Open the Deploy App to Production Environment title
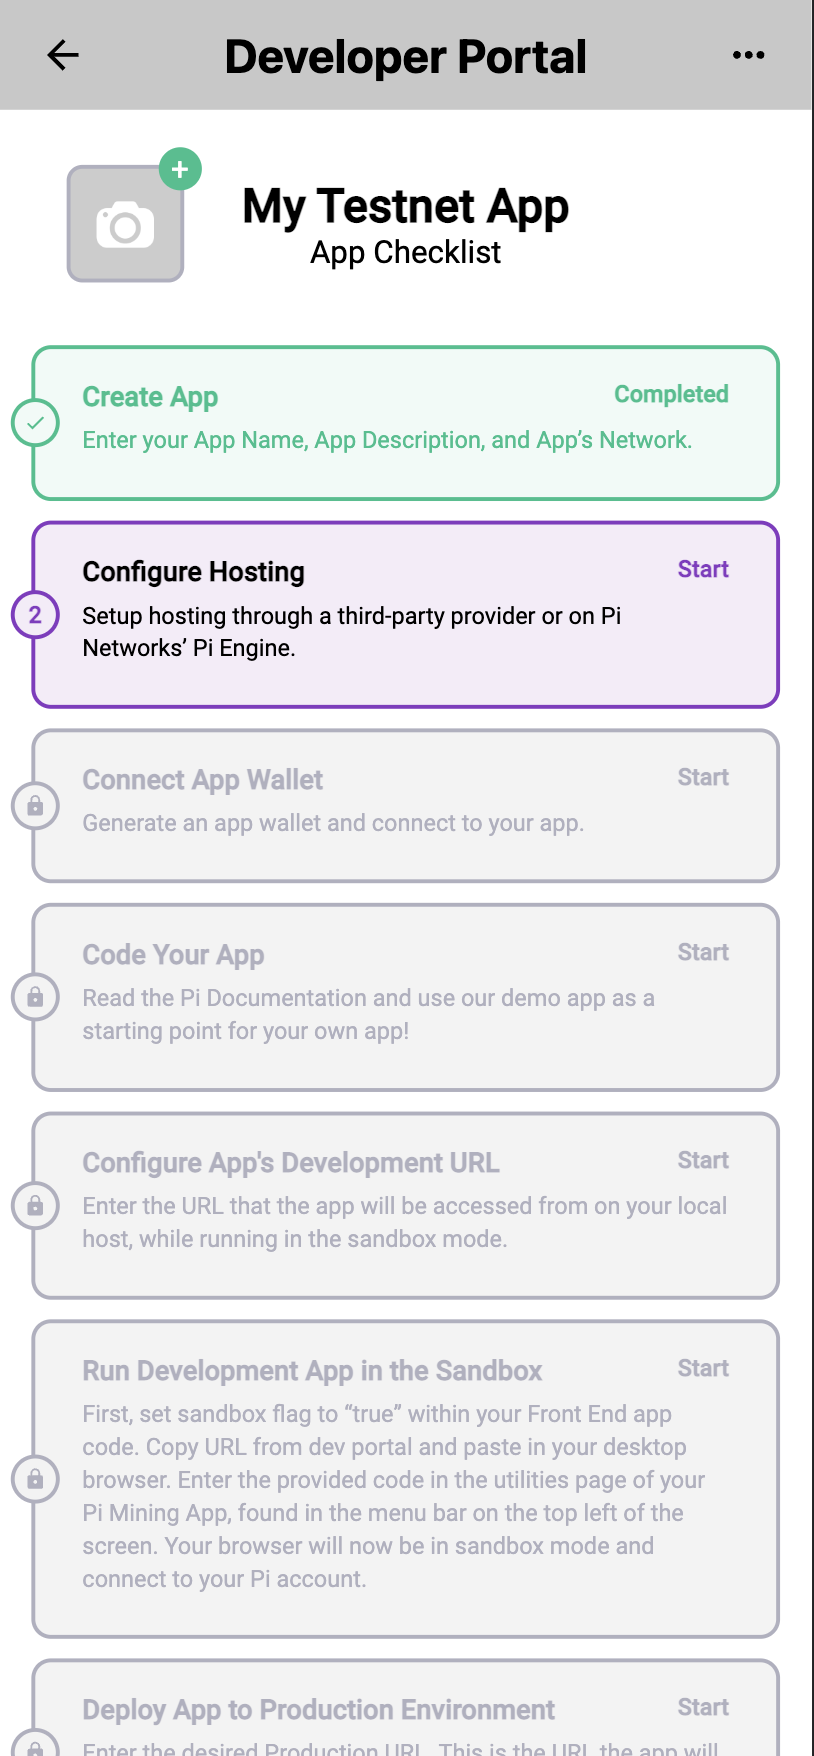This screenshot has width=814, height=1756. click(318, 1710)
